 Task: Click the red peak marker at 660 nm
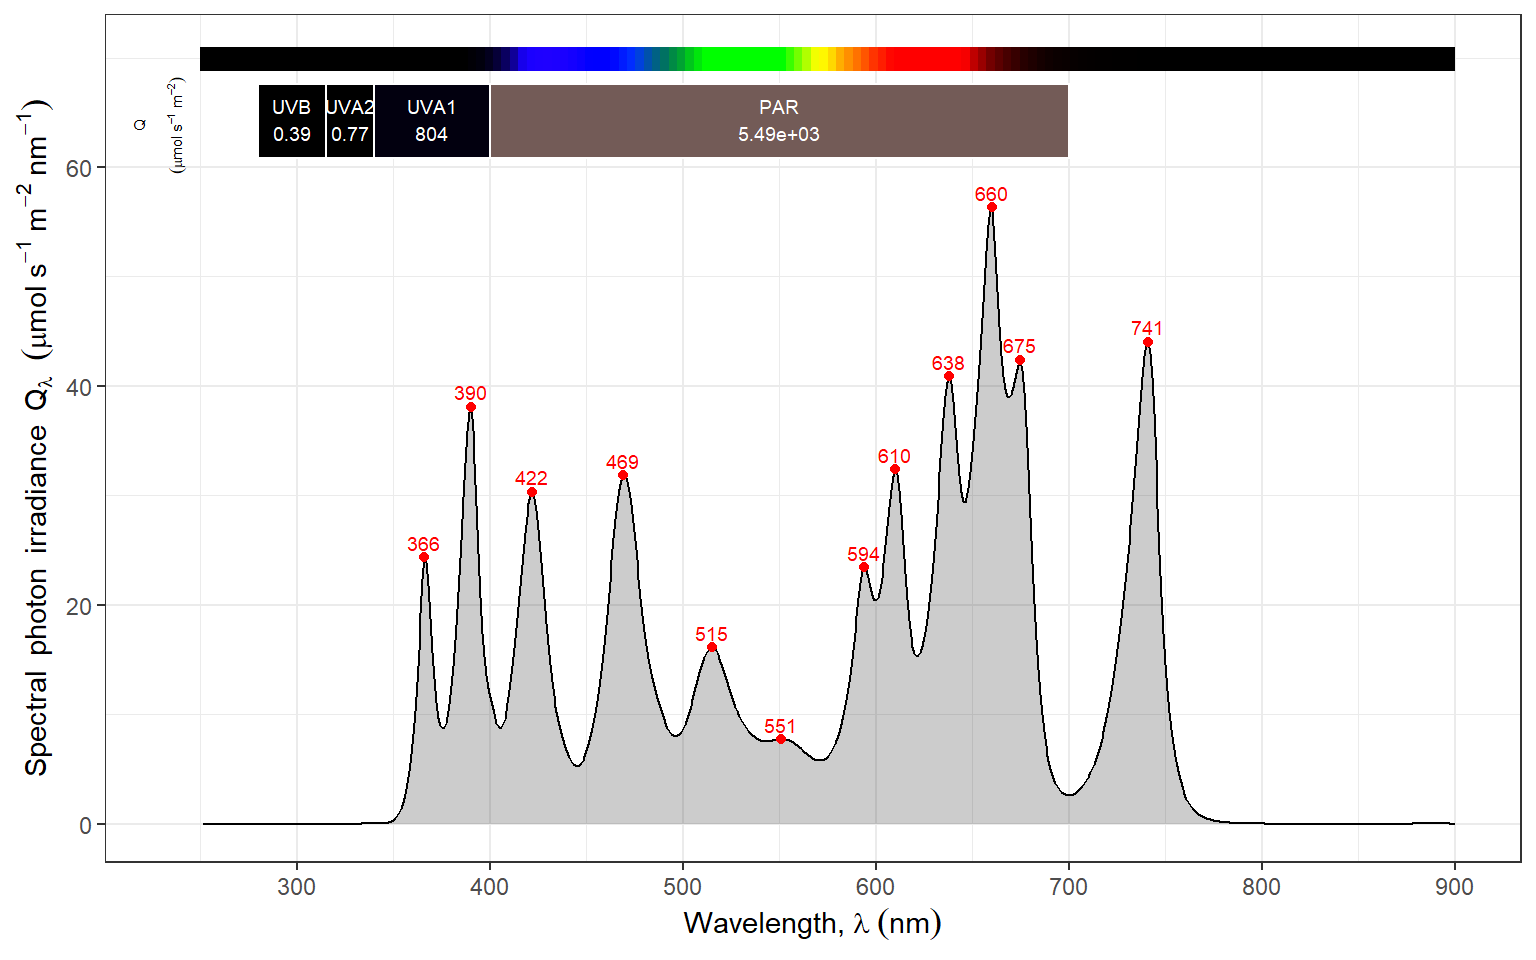pyautogui.click(x=991, y=207)
